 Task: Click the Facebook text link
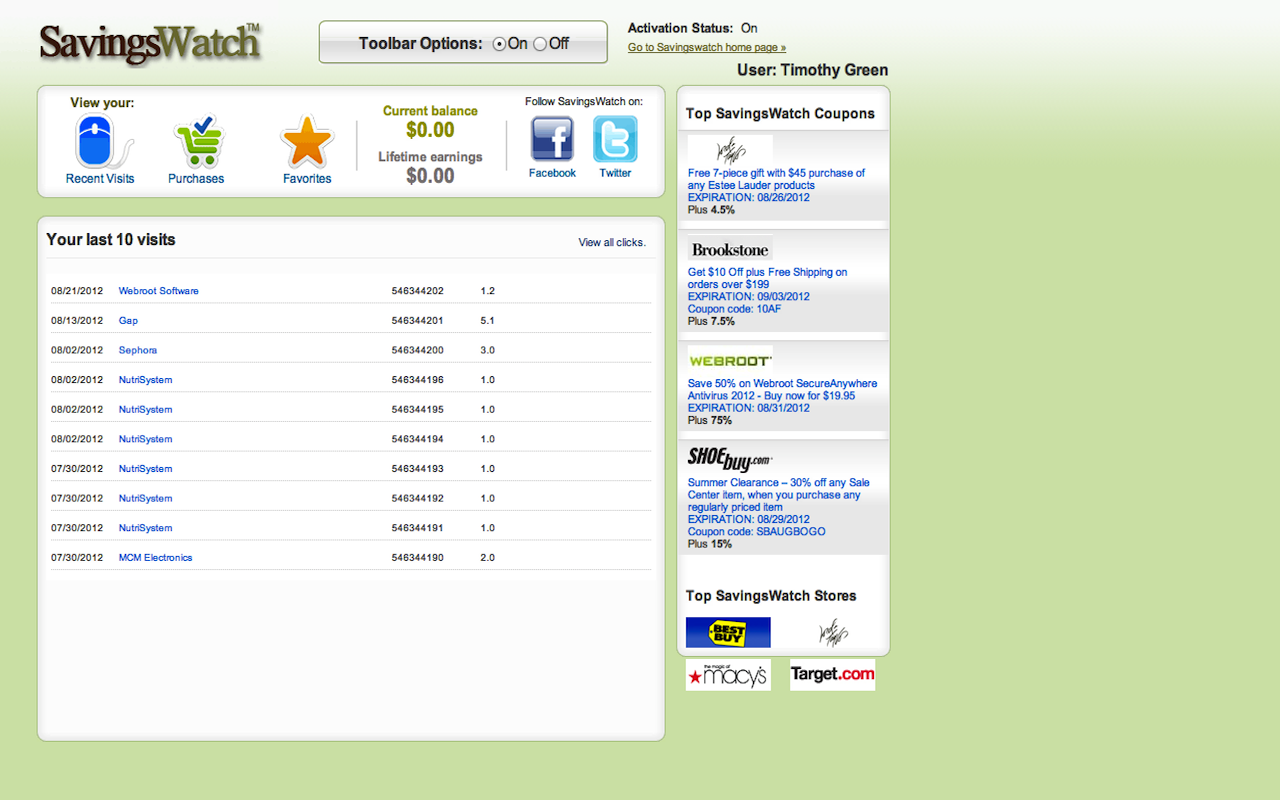552,173
